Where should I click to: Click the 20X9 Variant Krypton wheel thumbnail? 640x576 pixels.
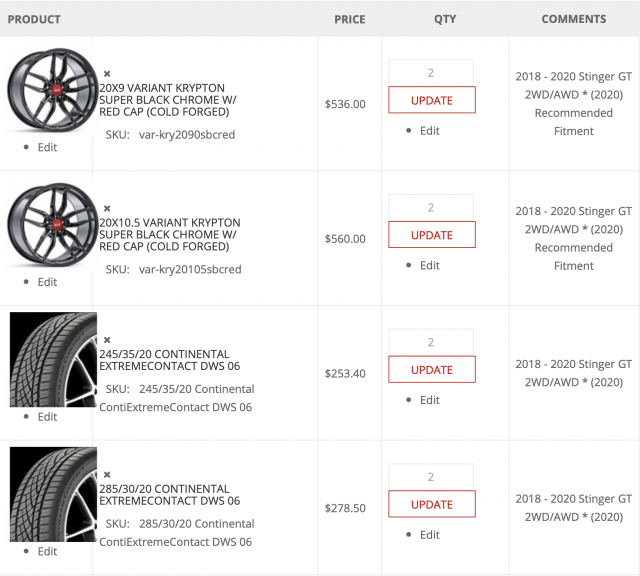(x=47, y=88)
